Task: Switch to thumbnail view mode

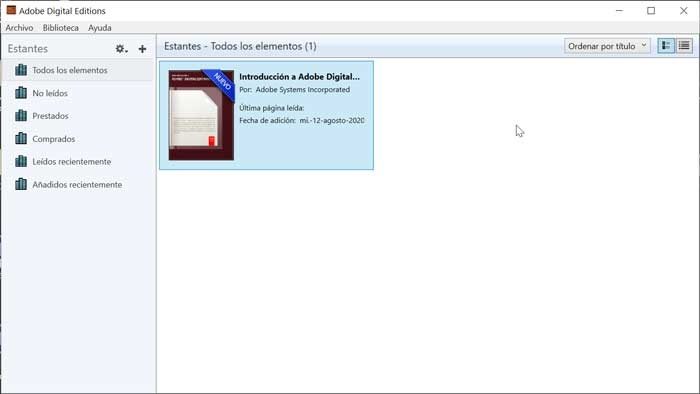Action: pyautogui.click(x=666, y=46)
